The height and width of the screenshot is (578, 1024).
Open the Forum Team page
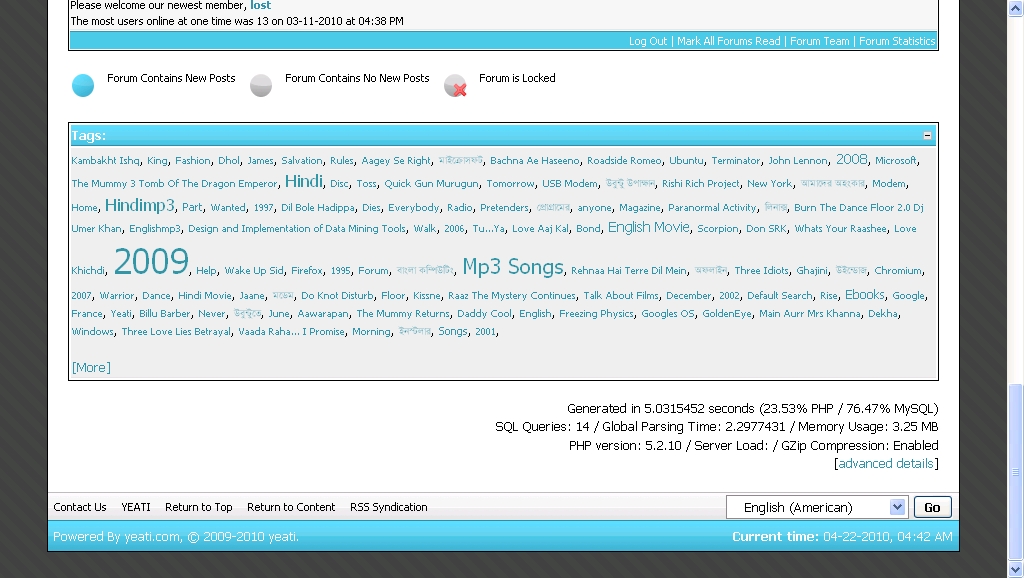[819, 41]
